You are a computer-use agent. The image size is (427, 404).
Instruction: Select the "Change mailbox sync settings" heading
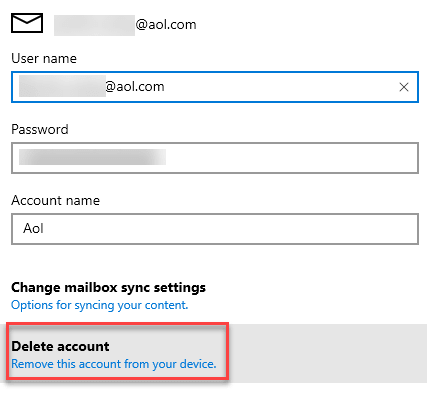pos(108,287)
